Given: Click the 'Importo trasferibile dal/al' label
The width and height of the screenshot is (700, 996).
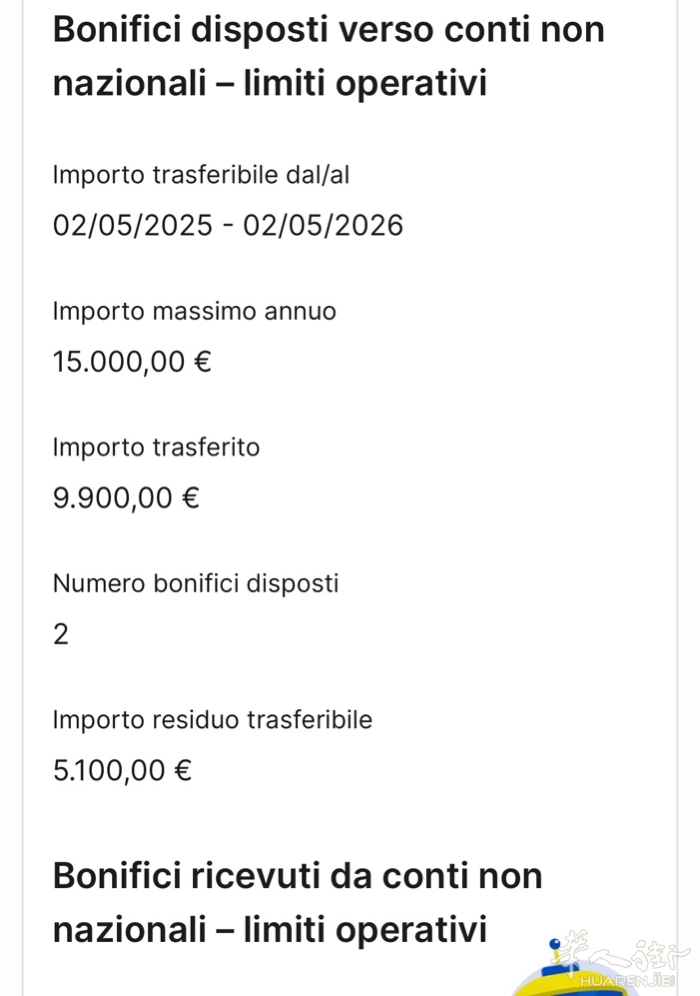Looking at the screenshot, I should click(x=201, y=175).
